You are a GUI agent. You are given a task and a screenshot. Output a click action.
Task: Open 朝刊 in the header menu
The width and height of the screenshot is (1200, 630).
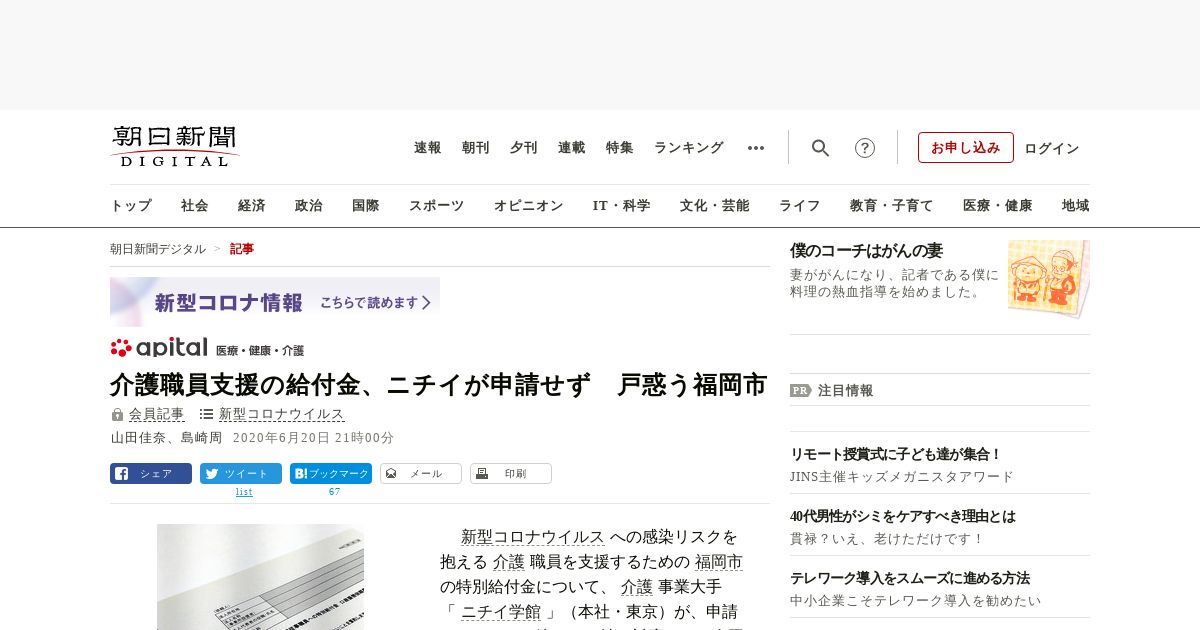pyautogui.click(x=476, y=148)
